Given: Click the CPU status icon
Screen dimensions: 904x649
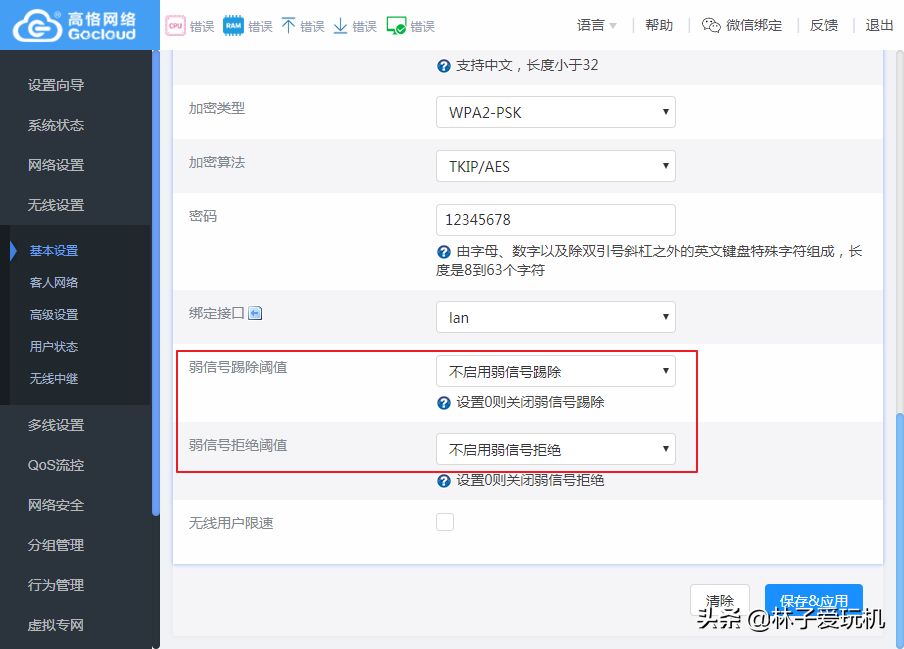Looking at the screenshot, I should coord(175,26).
